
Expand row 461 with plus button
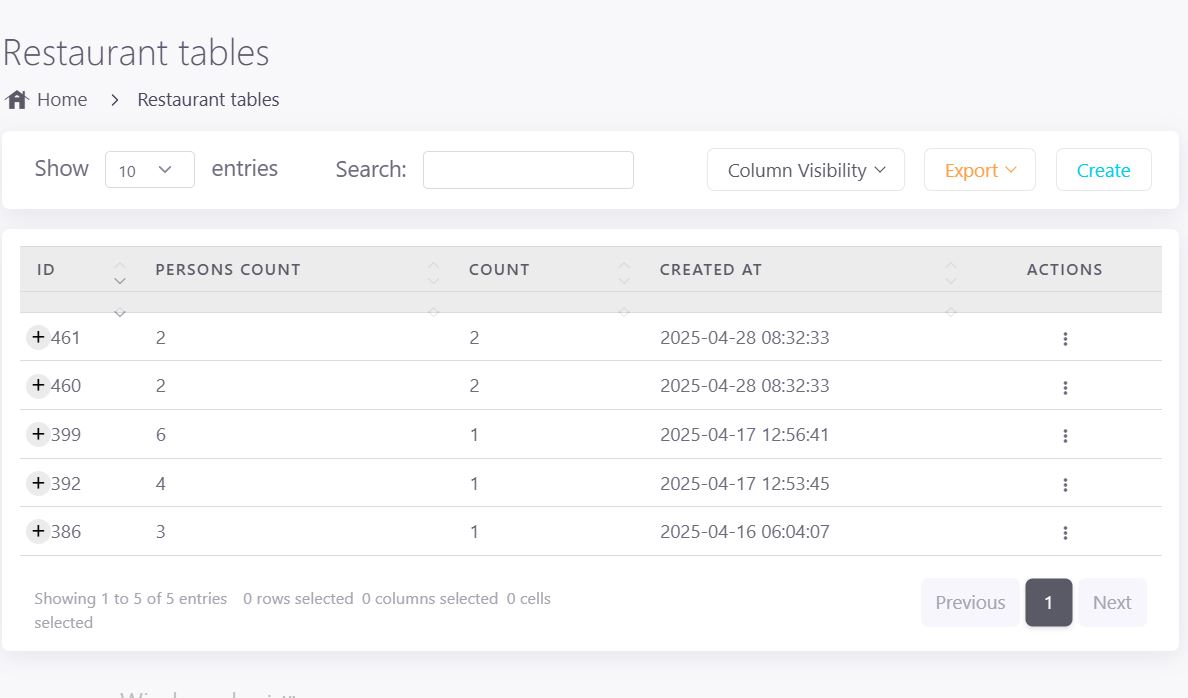click(38, 338)
